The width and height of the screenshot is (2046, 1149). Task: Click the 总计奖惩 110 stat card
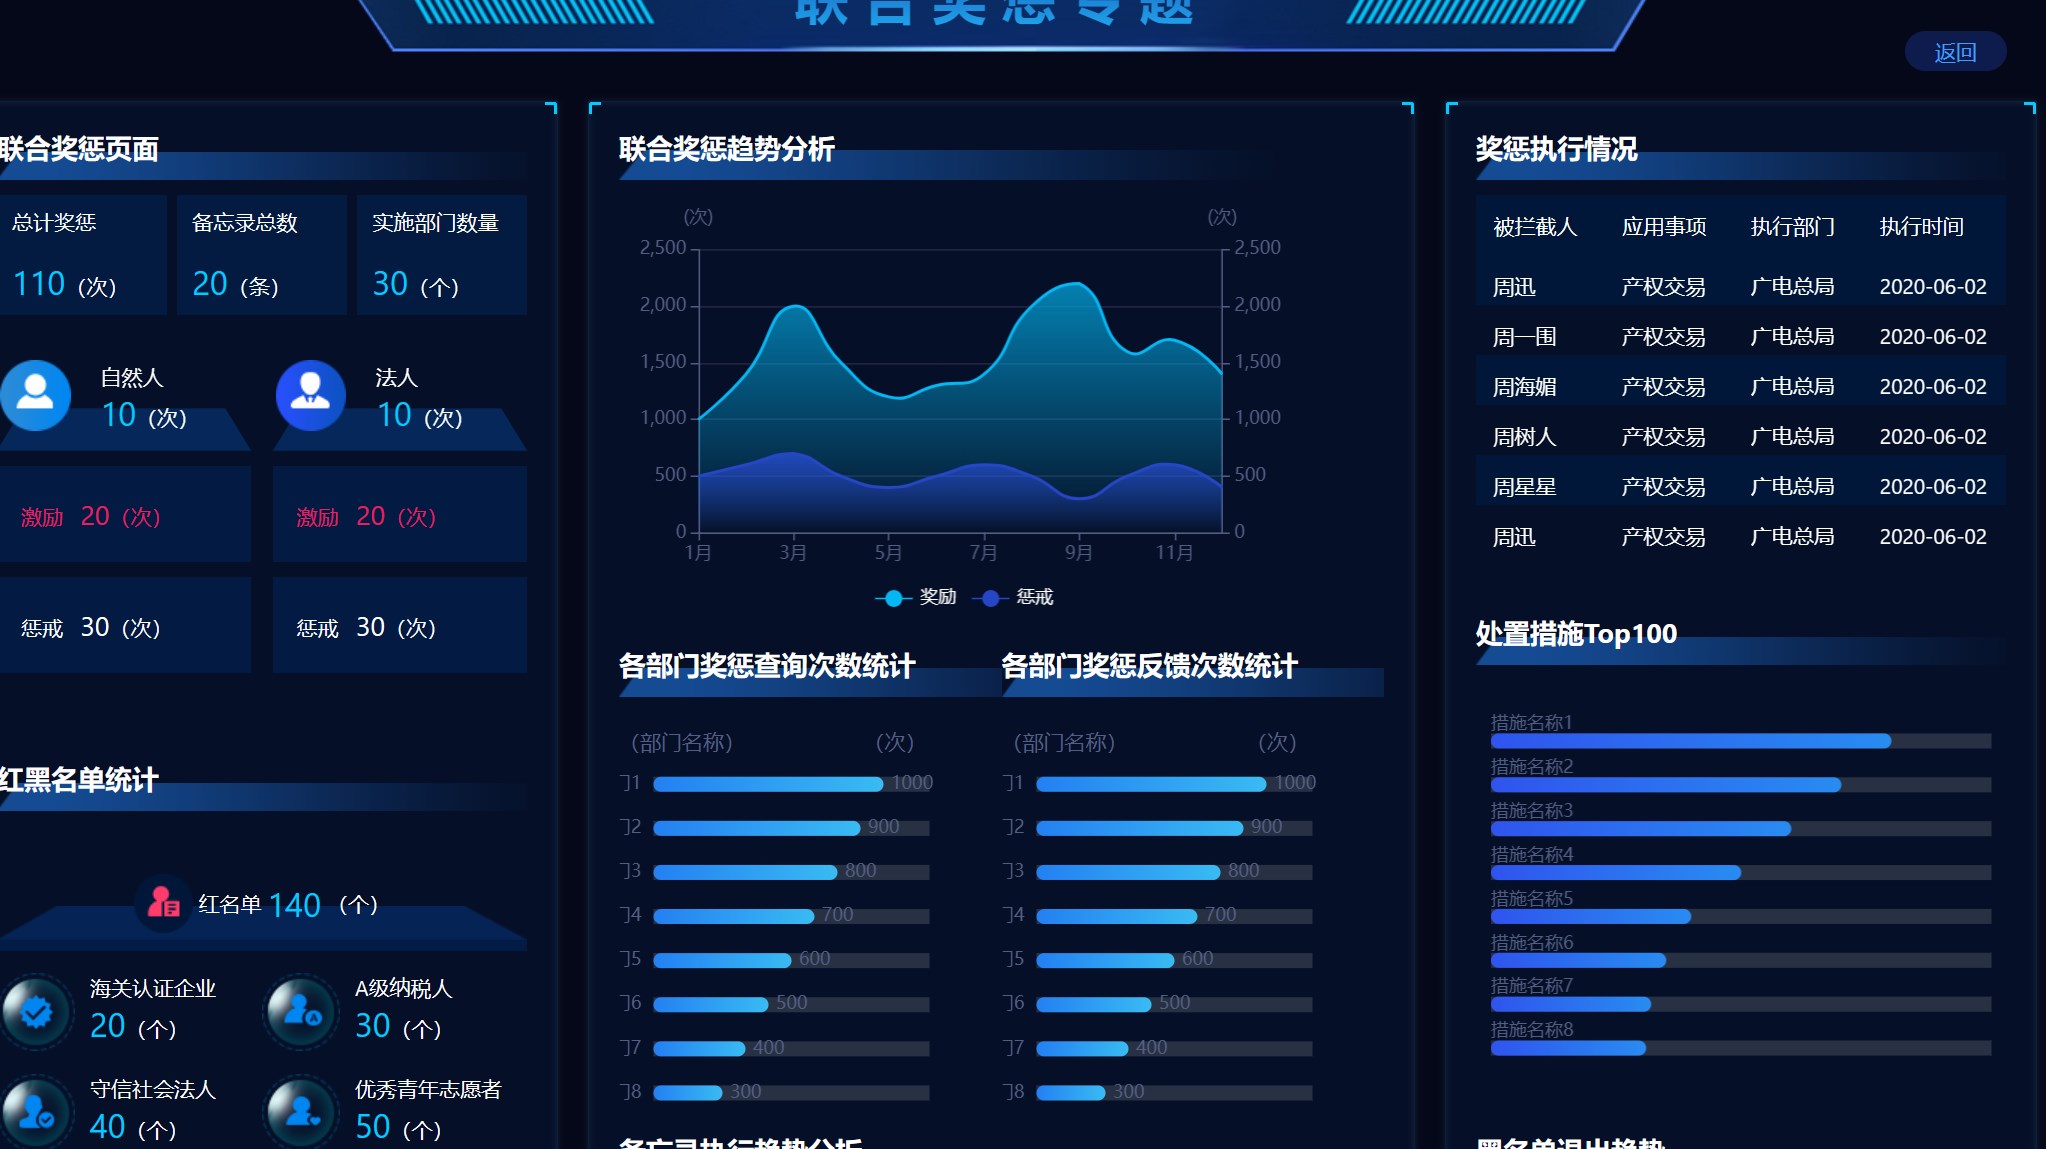tap(82, 255)
